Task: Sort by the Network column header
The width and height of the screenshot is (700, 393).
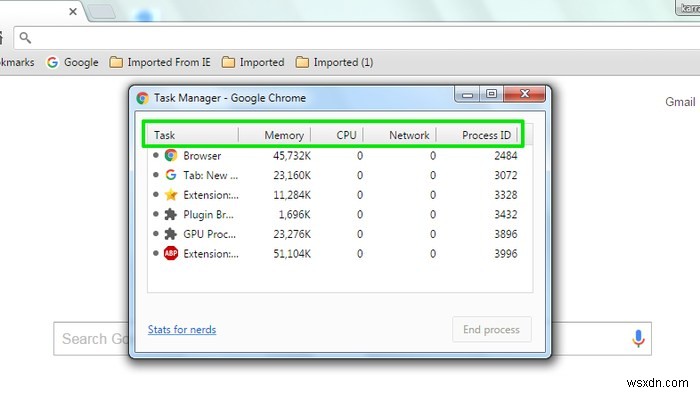Action: pos(400,135)
